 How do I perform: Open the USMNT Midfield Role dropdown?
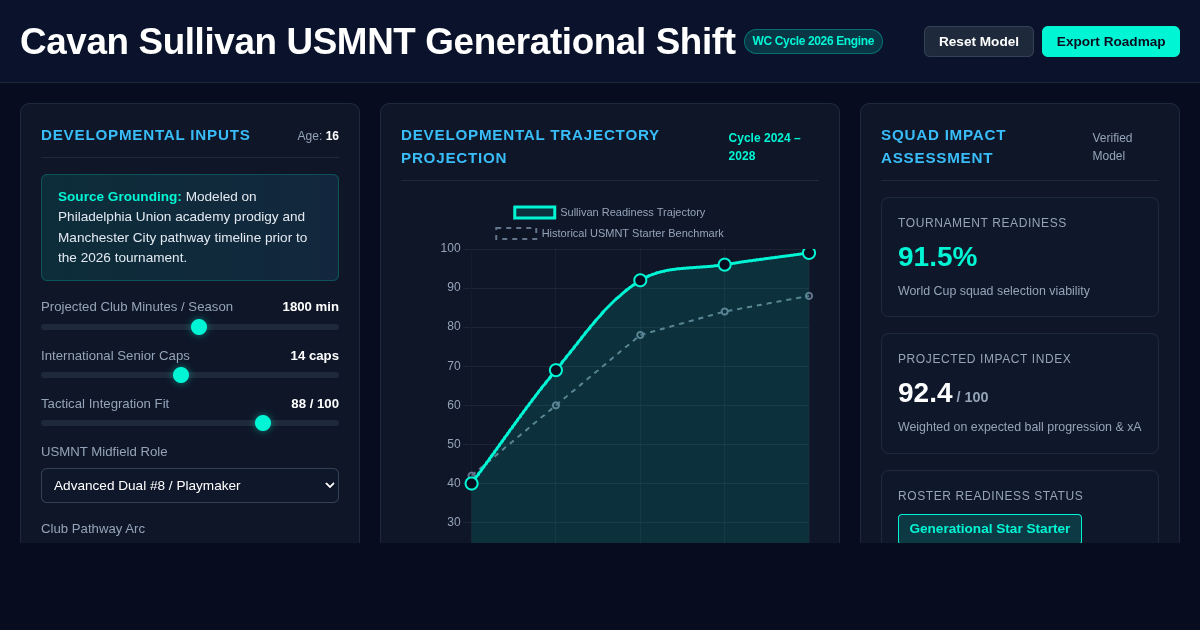click(x=190, y=485)
